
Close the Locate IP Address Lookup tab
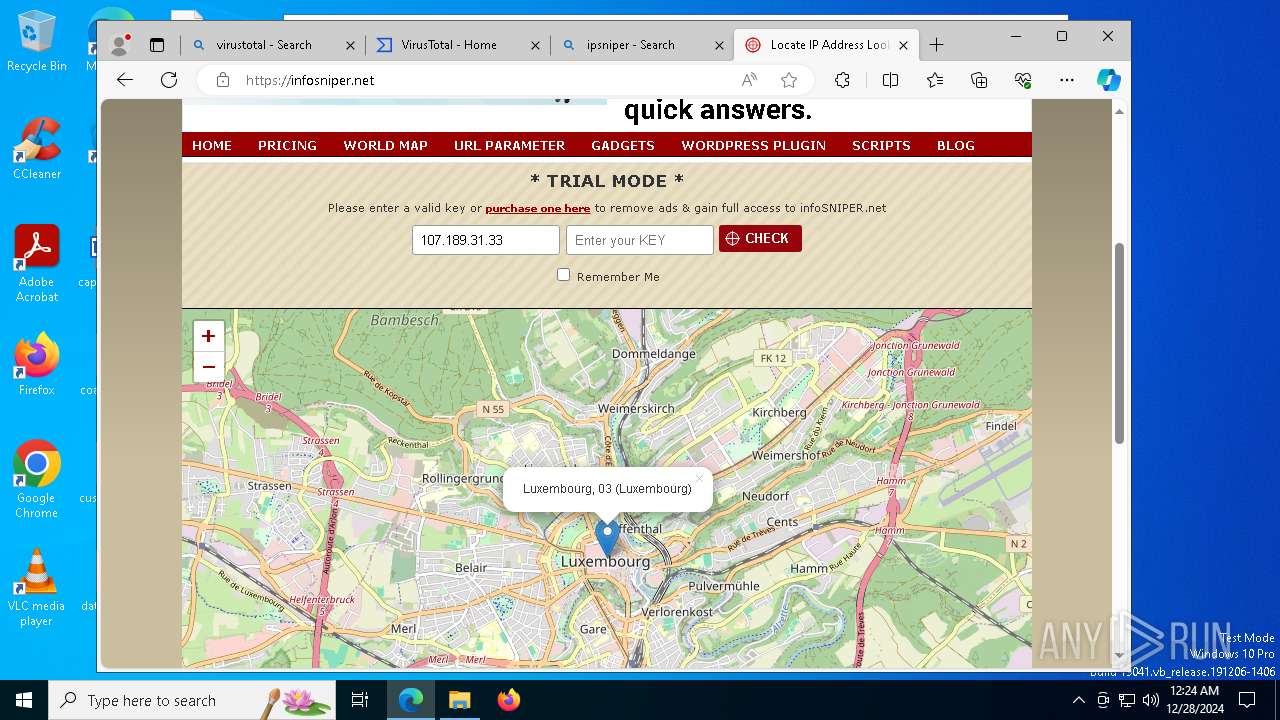coord(903,45)
